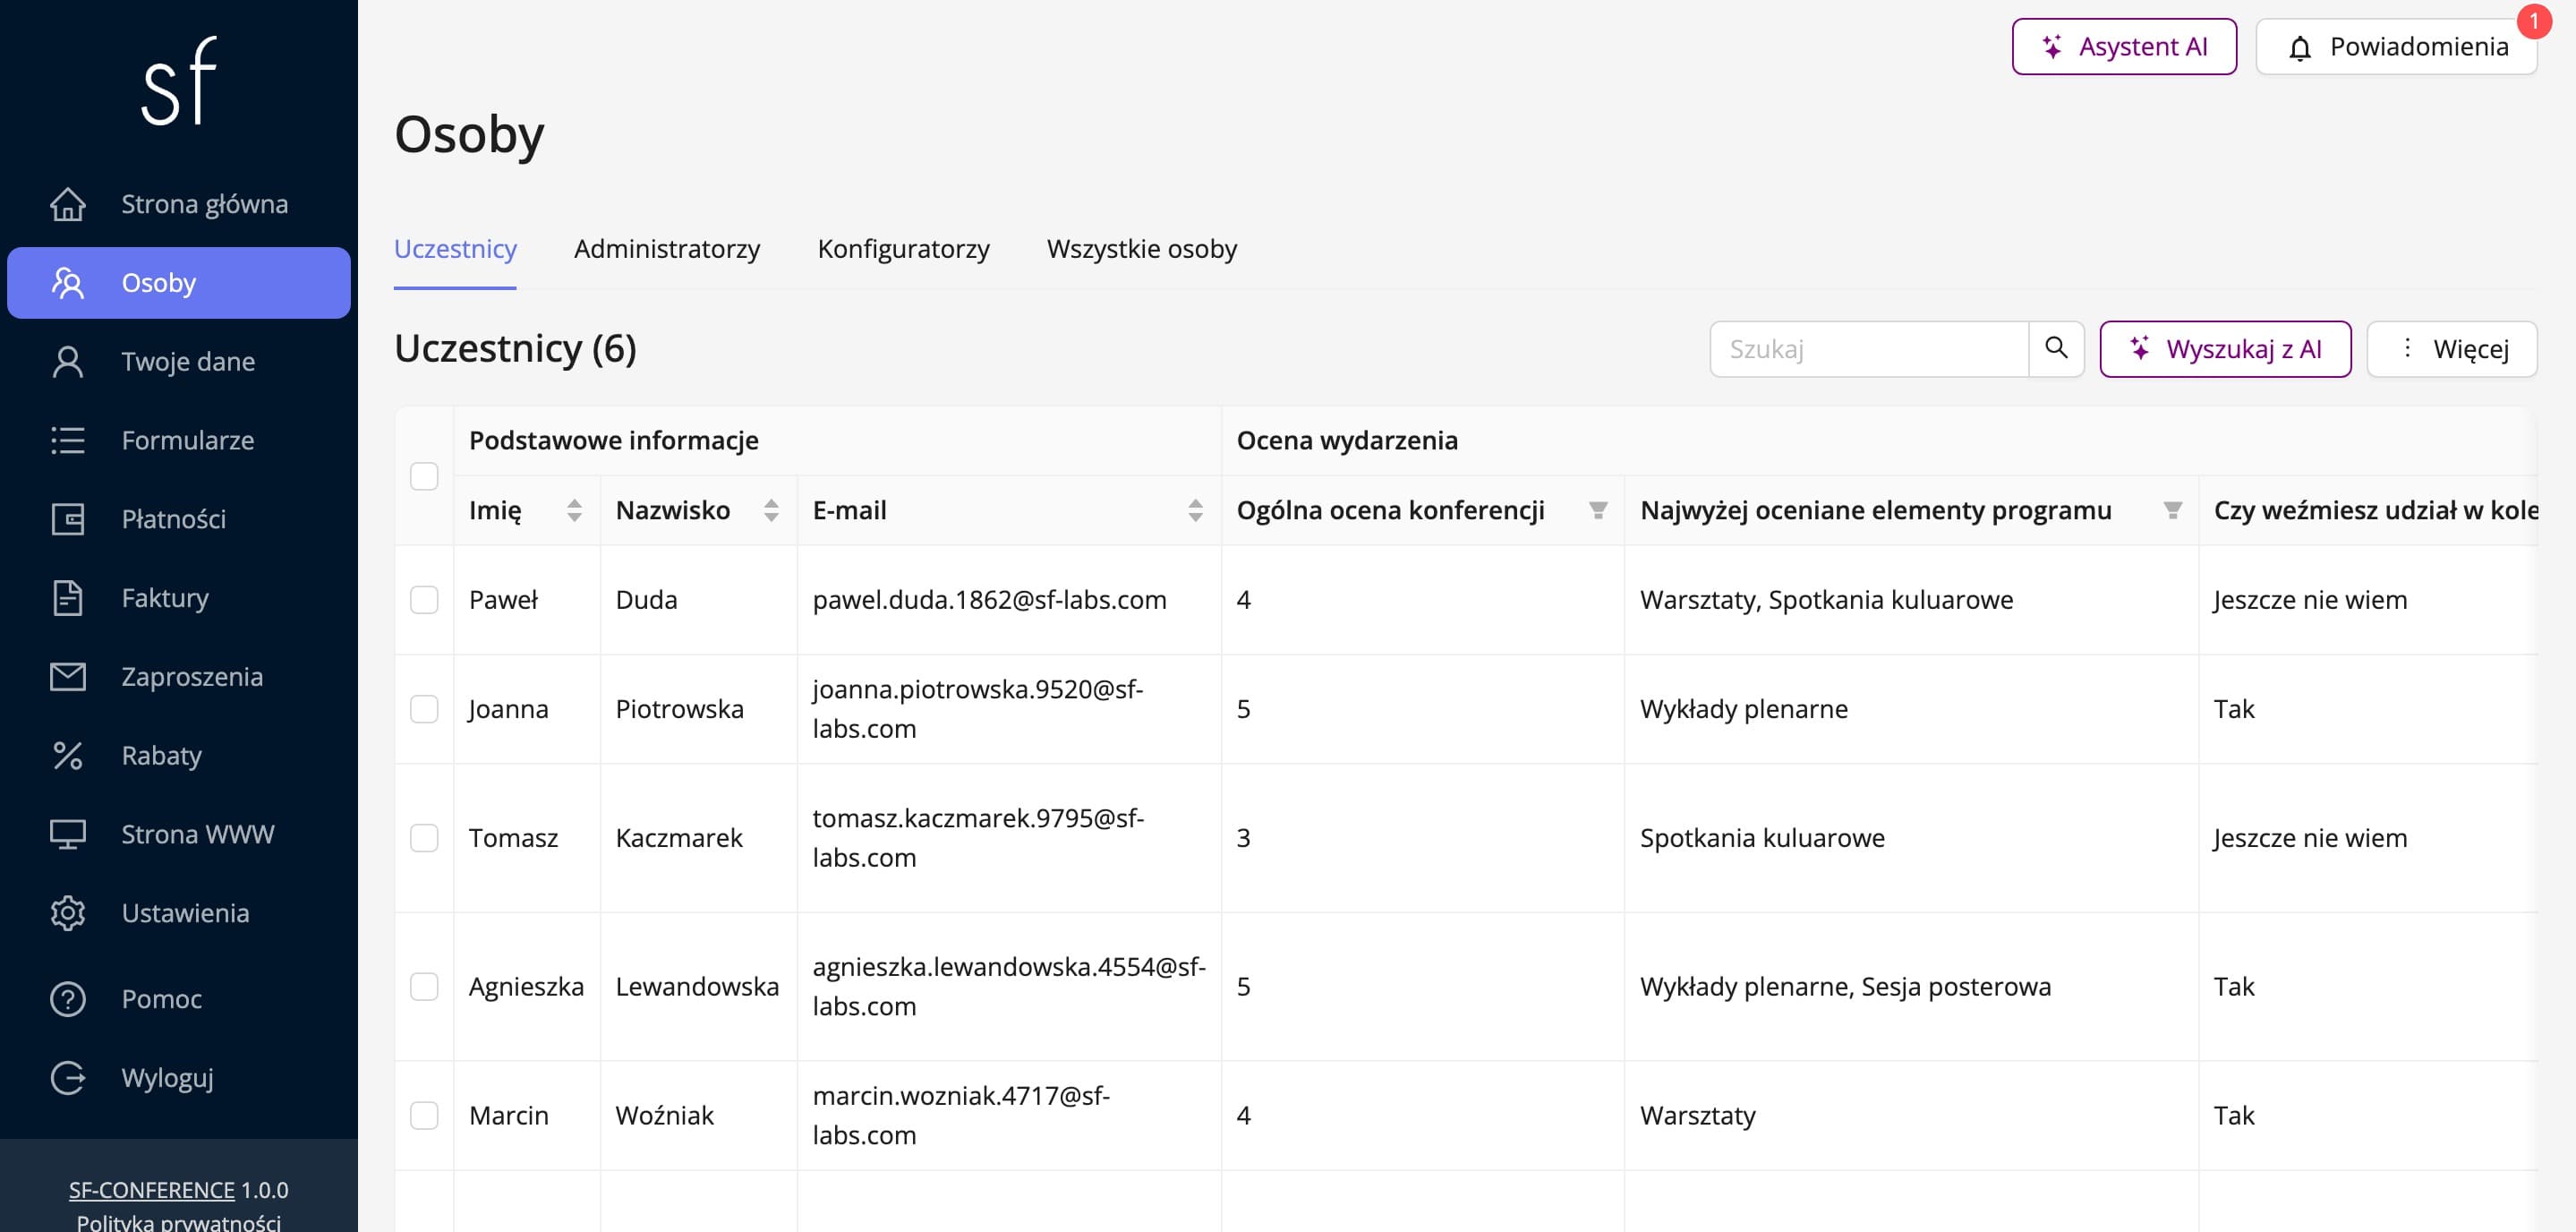This screenshot has height=1232, width=2576.
Task: Open the Polityka prywatności link
Action: click(179, 1222)
